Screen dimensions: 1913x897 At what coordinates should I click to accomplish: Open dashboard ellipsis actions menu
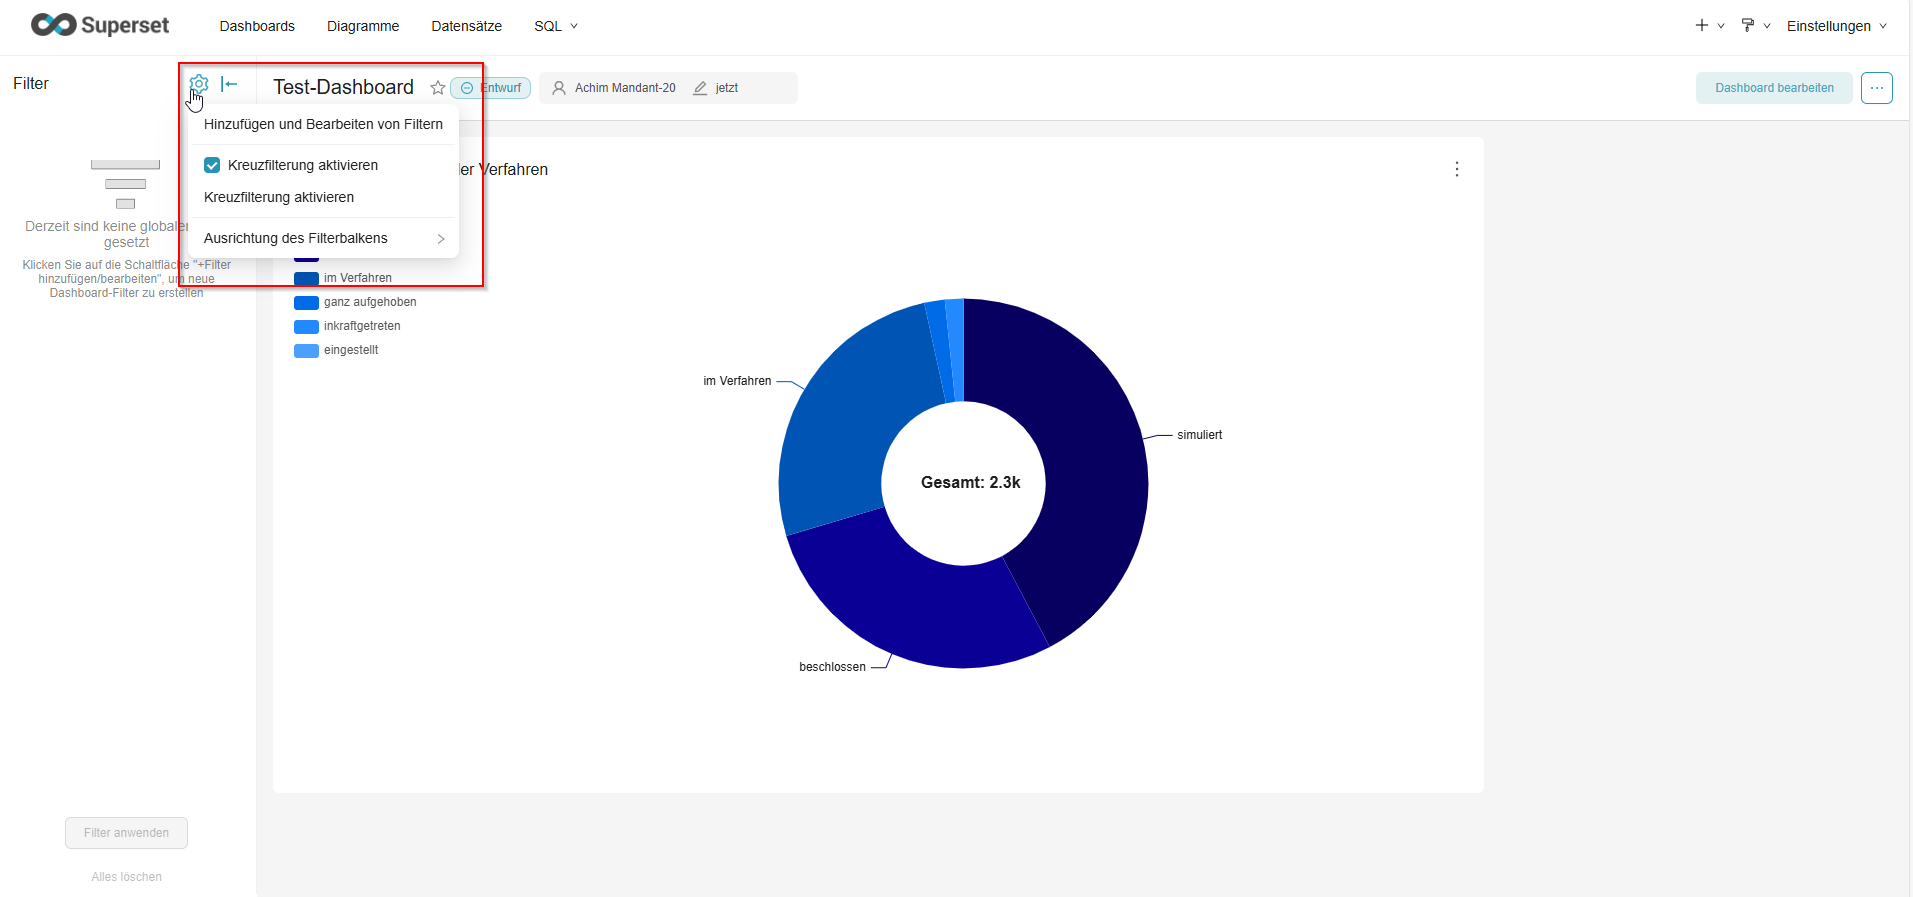[x=1876, y=88]
